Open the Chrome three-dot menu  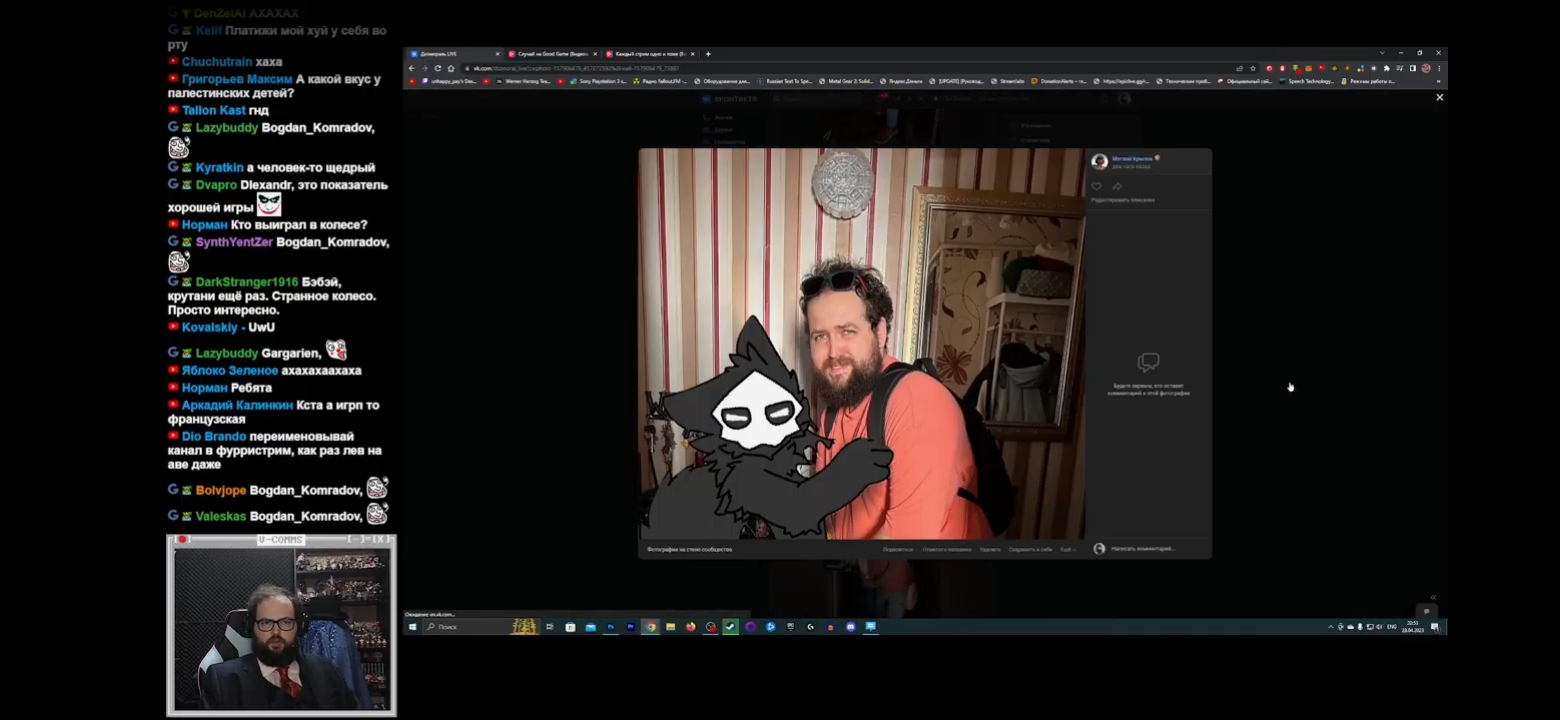tap(1439, 68)
